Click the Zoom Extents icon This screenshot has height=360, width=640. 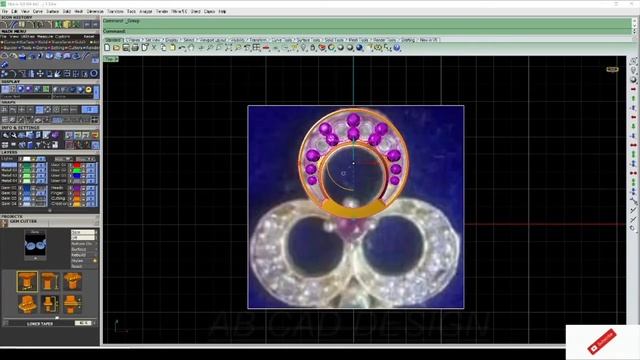tap(229, 48)
